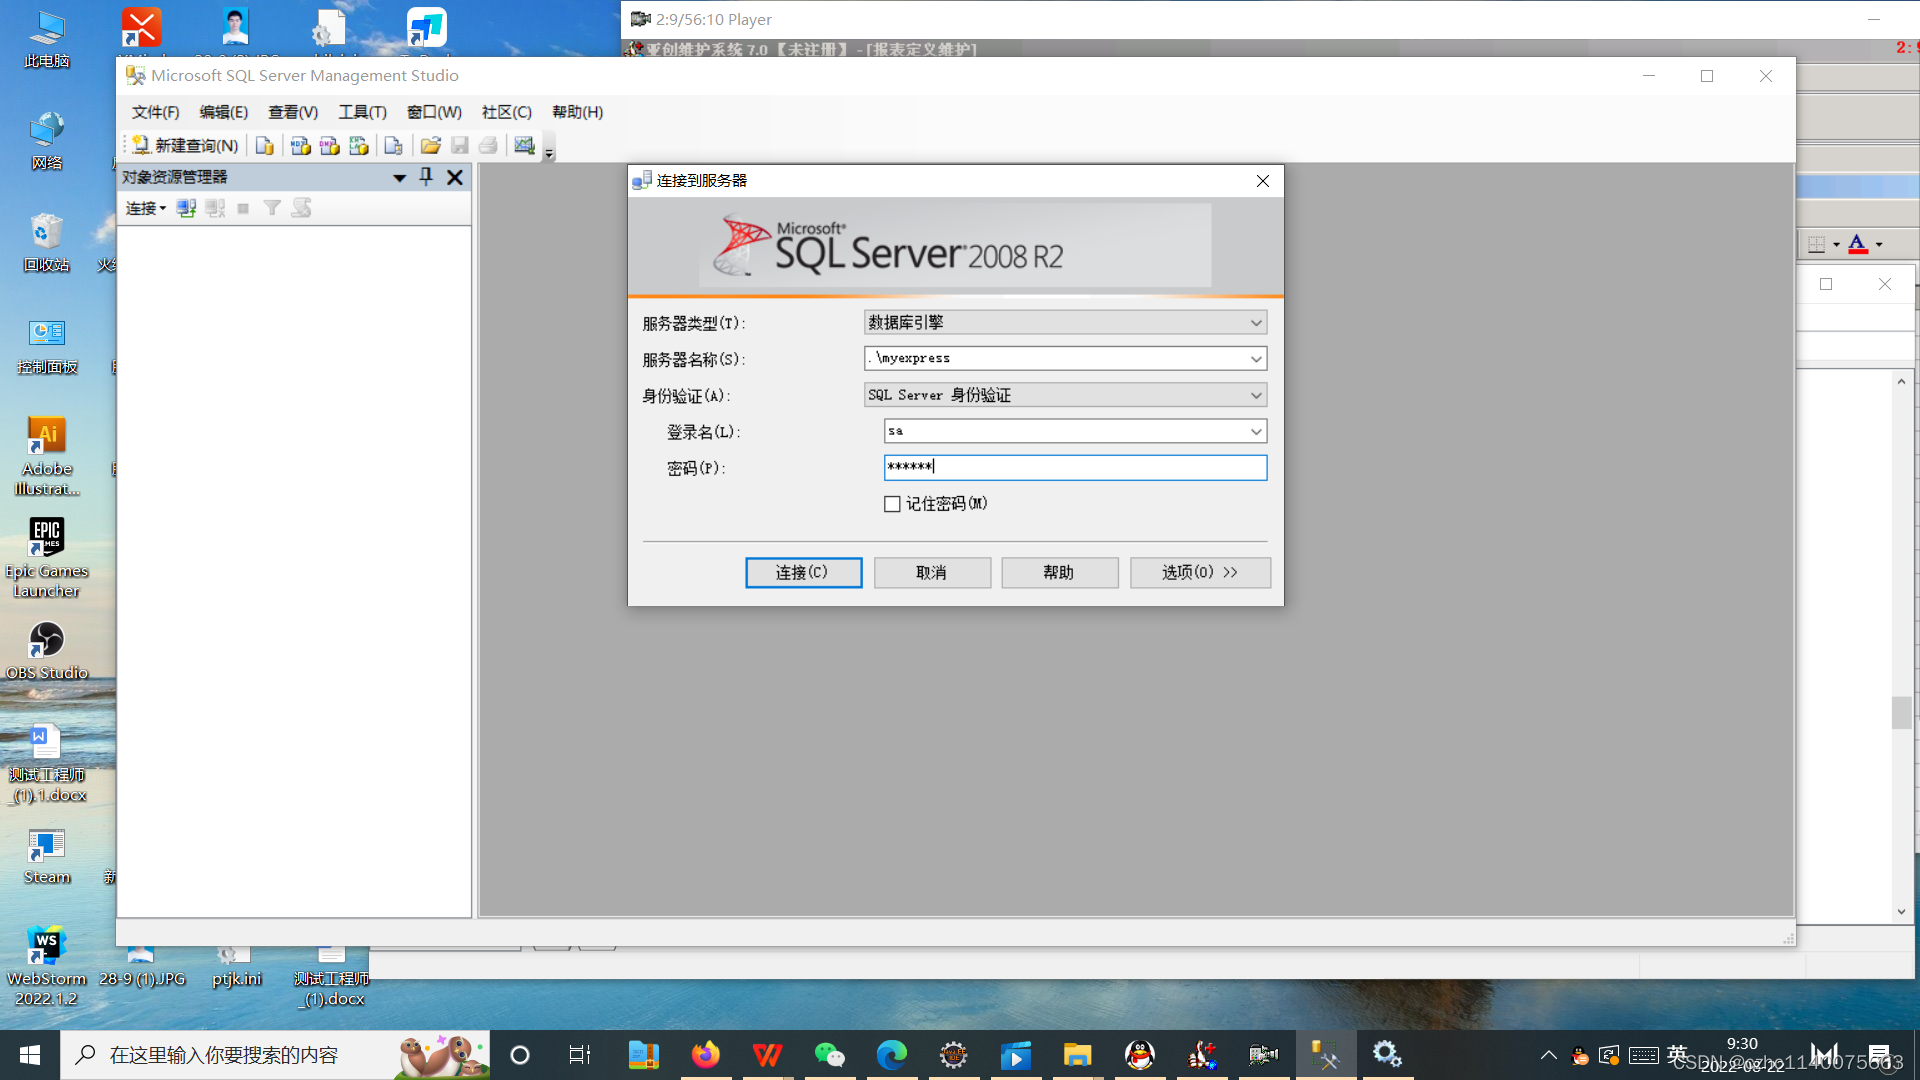Click borders grid icon in background window
The height and width of the screenshot is (1080, 1920).
[1817, 244]
